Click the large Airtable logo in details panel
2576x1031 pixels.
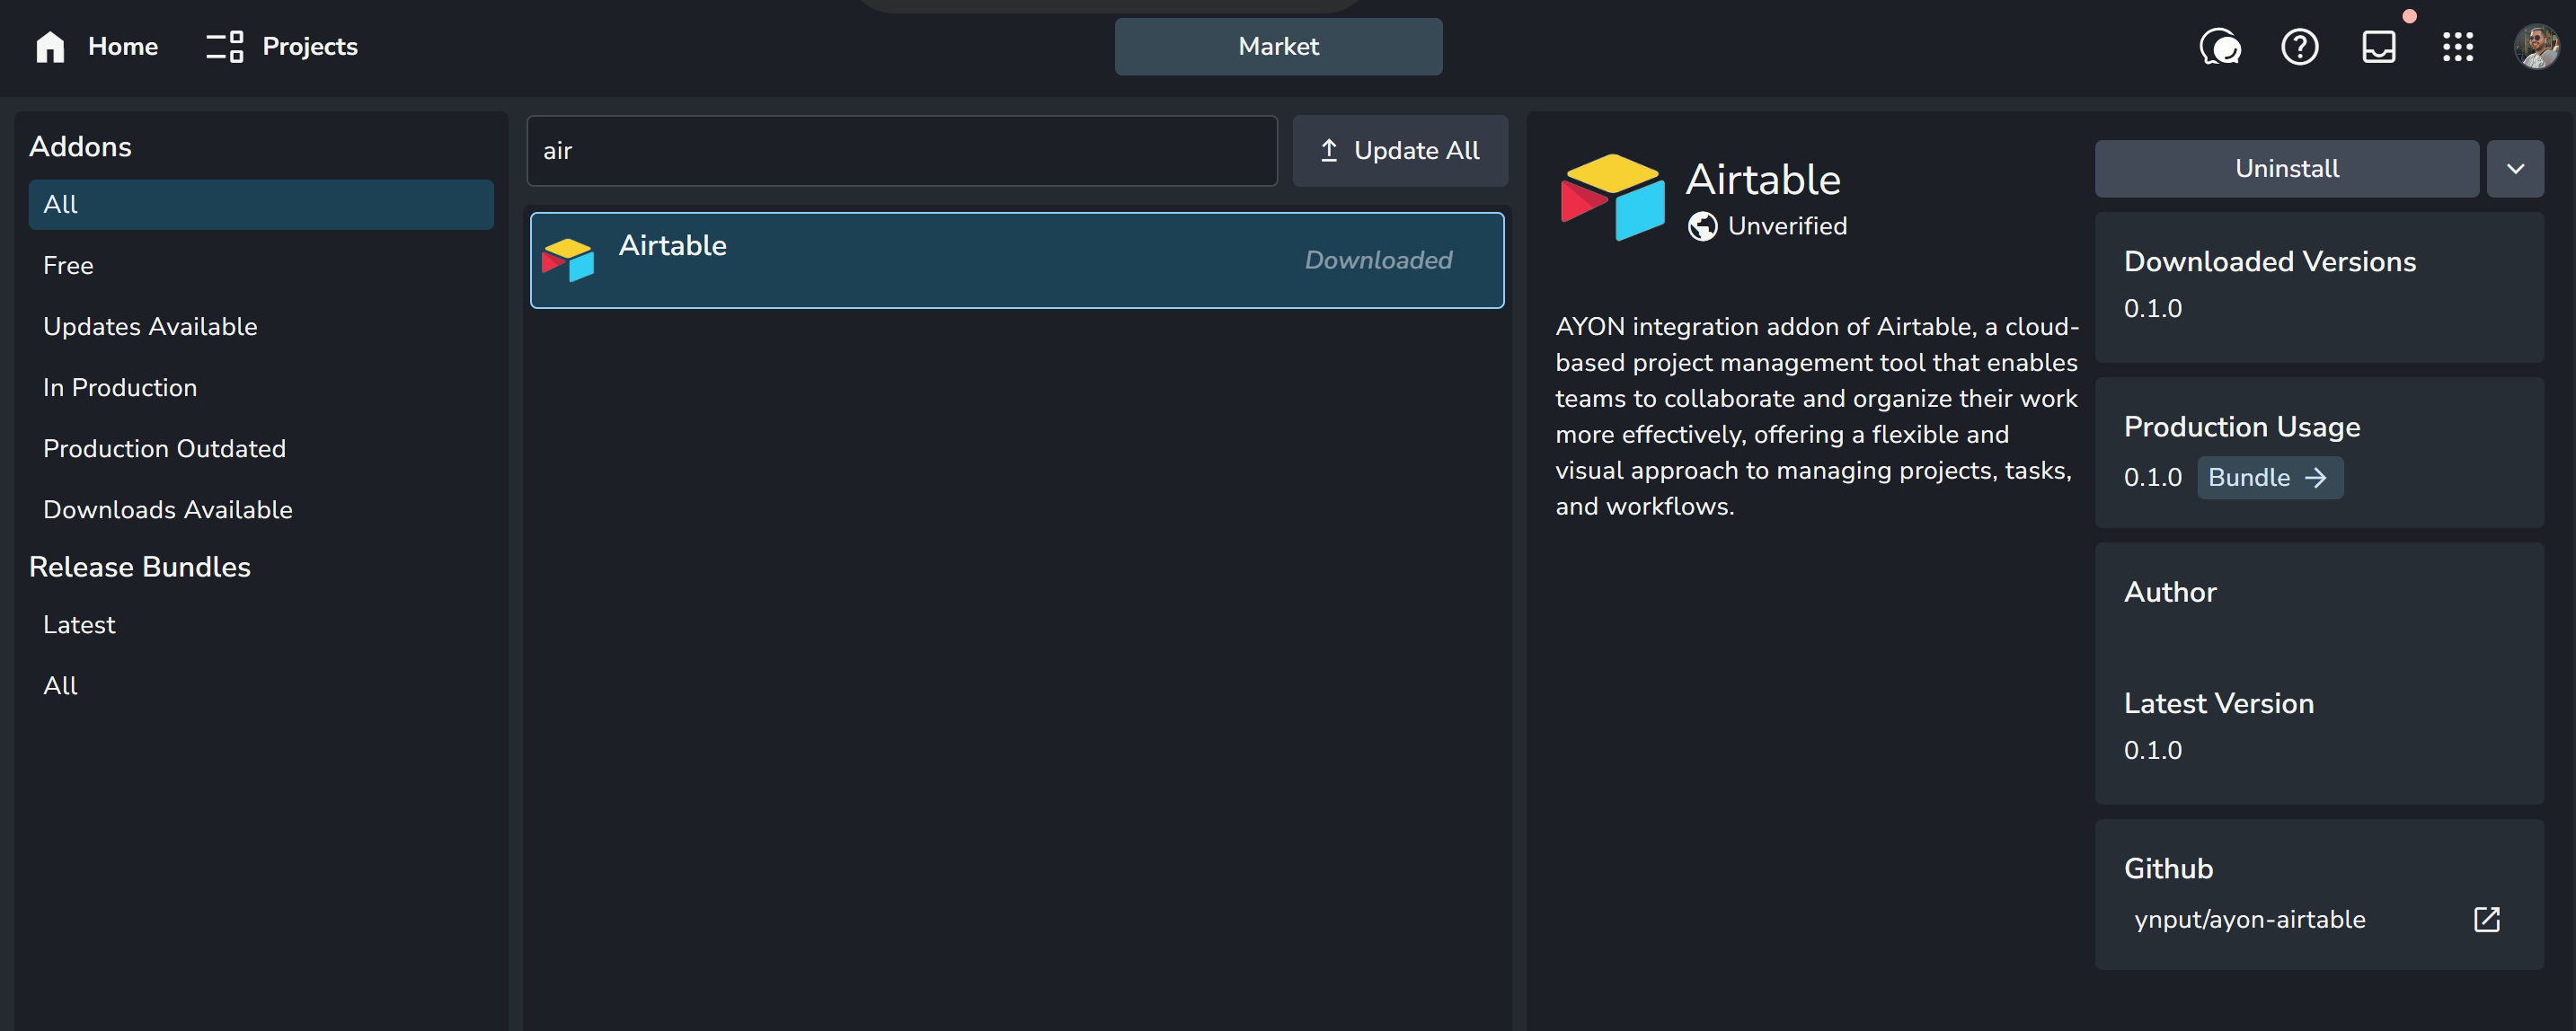click(1612, 196)
